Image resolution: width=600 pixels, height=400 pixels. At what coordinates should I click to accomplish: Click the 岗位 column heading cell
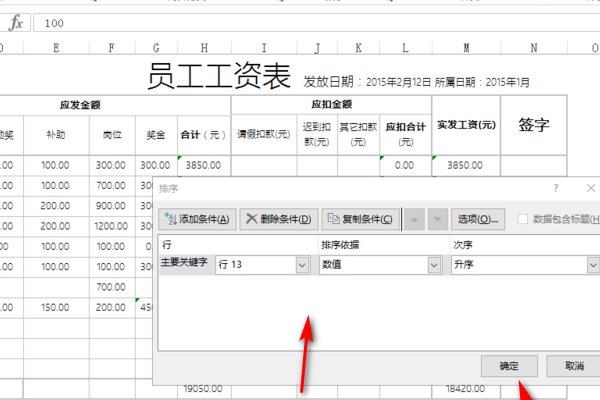(x=112, y=135)
